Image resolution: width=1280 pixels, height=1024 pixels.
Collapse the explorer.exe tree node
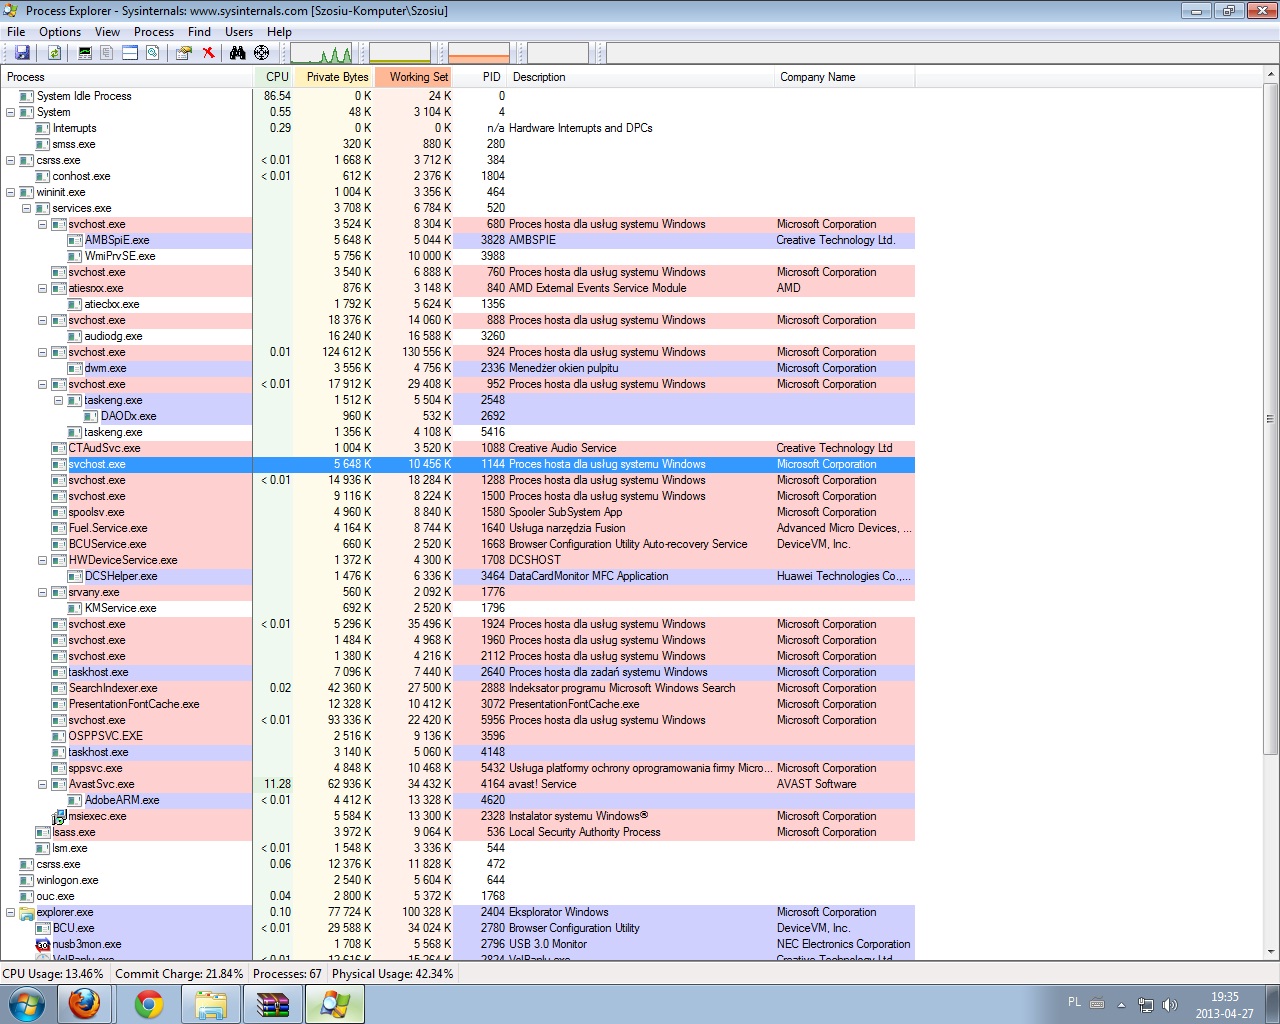[11, 912]
